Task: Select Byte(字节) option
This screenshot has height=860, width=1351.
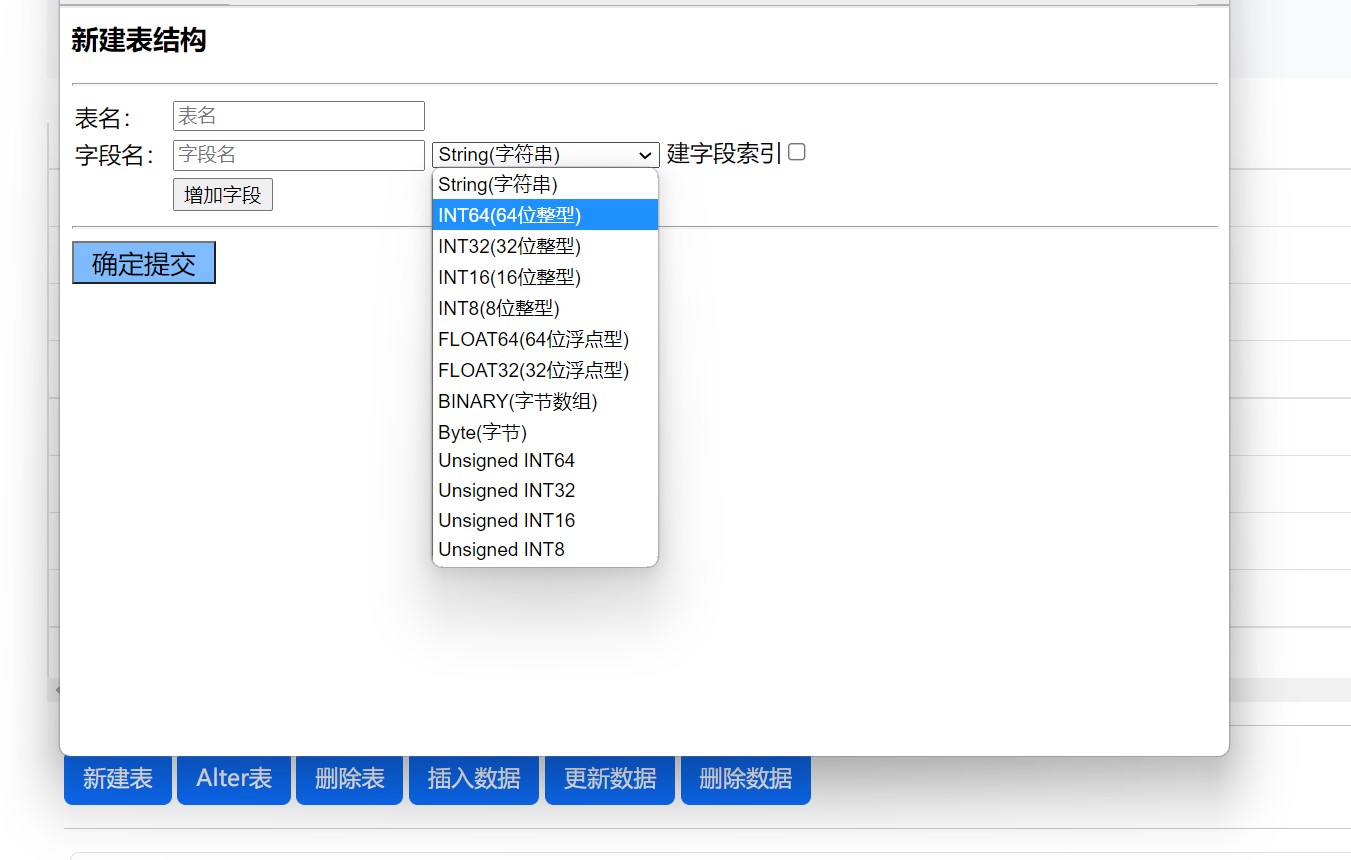Action: point(545,432)
